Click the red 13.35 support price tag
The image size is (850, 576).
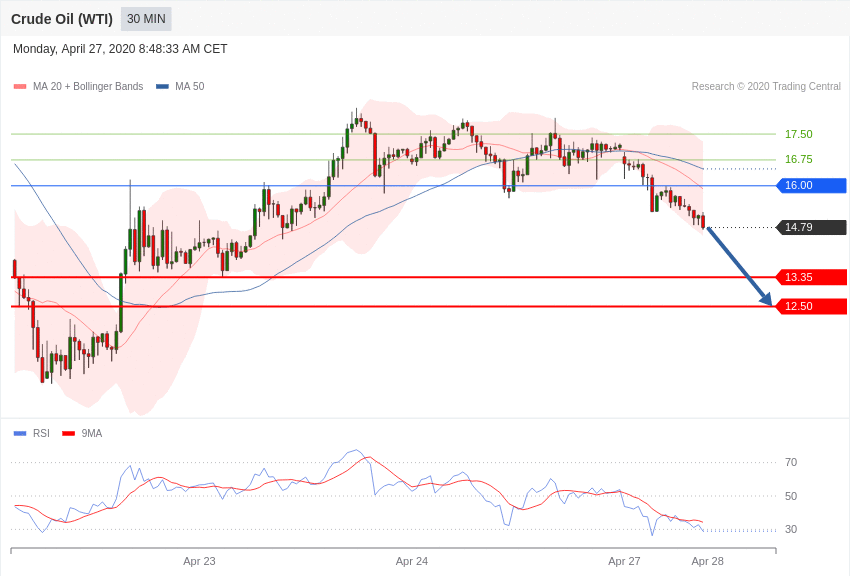pos(812,277)
